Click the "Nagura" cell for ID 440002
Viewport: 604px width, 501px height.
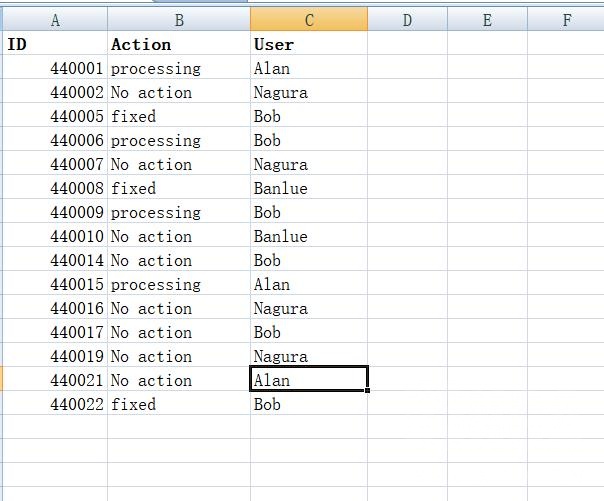[309, 93]
